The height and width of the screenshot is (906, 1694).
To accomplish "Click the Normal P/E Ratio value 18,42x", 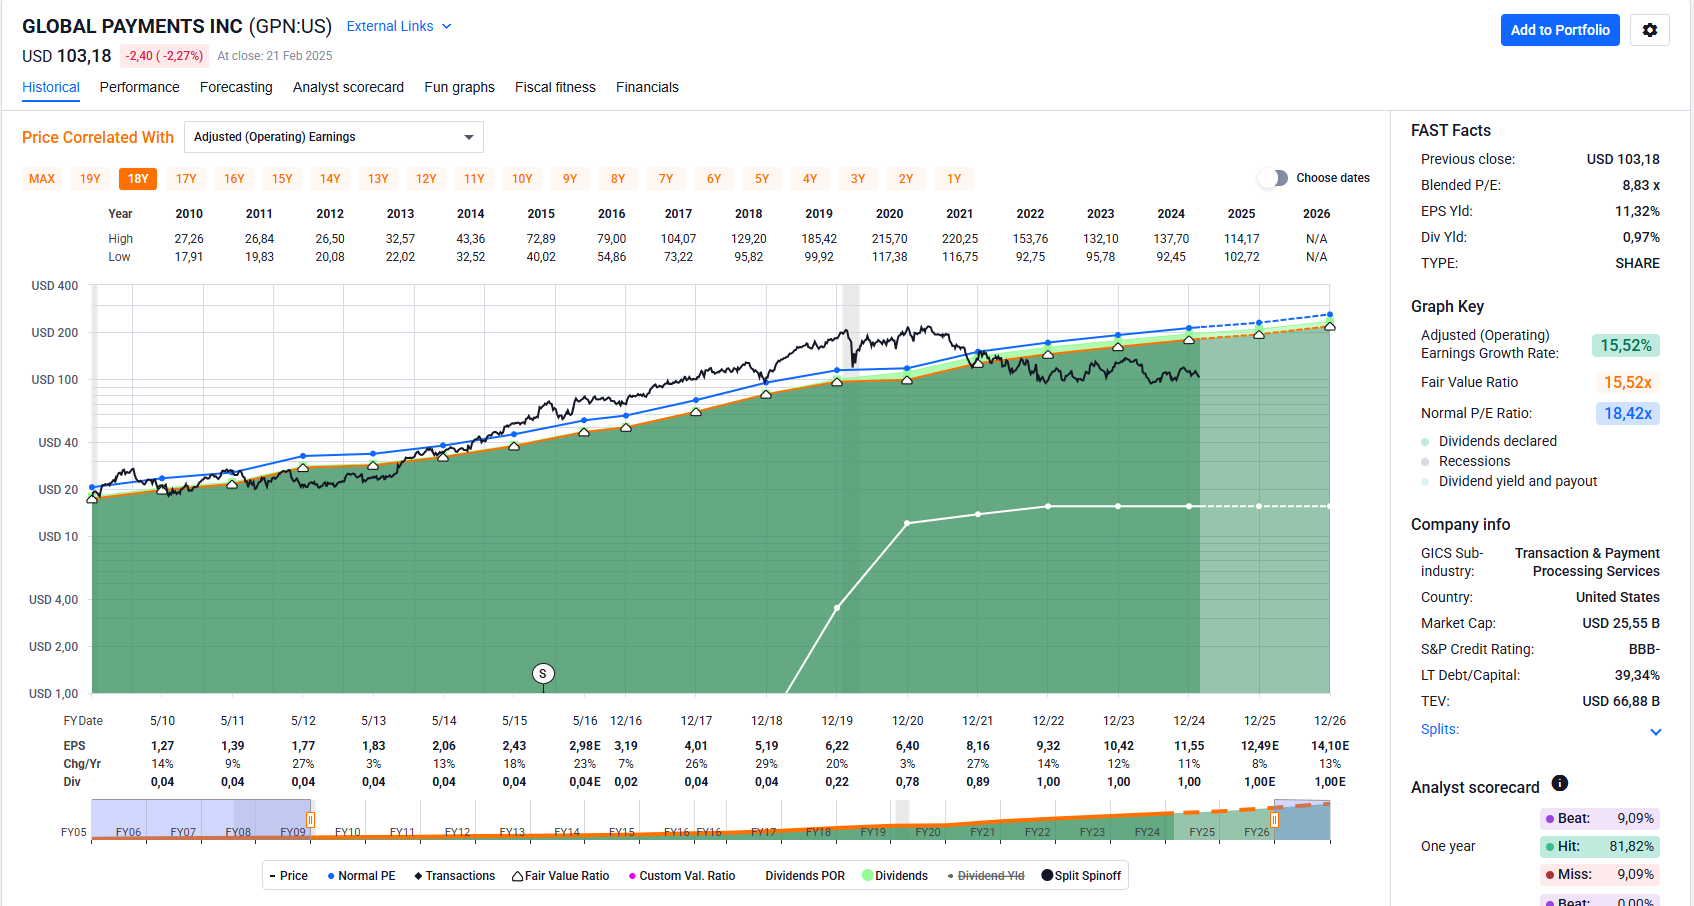I will (x=1626, y=413).
